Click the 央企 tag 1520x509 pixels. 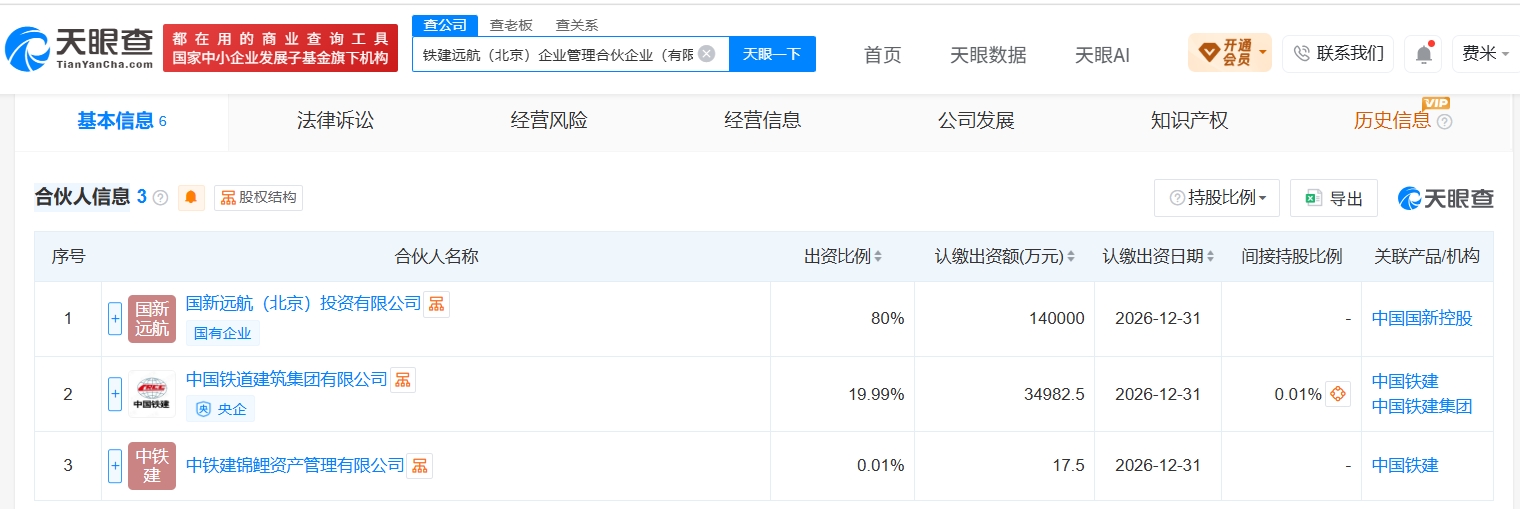(220, 408)
